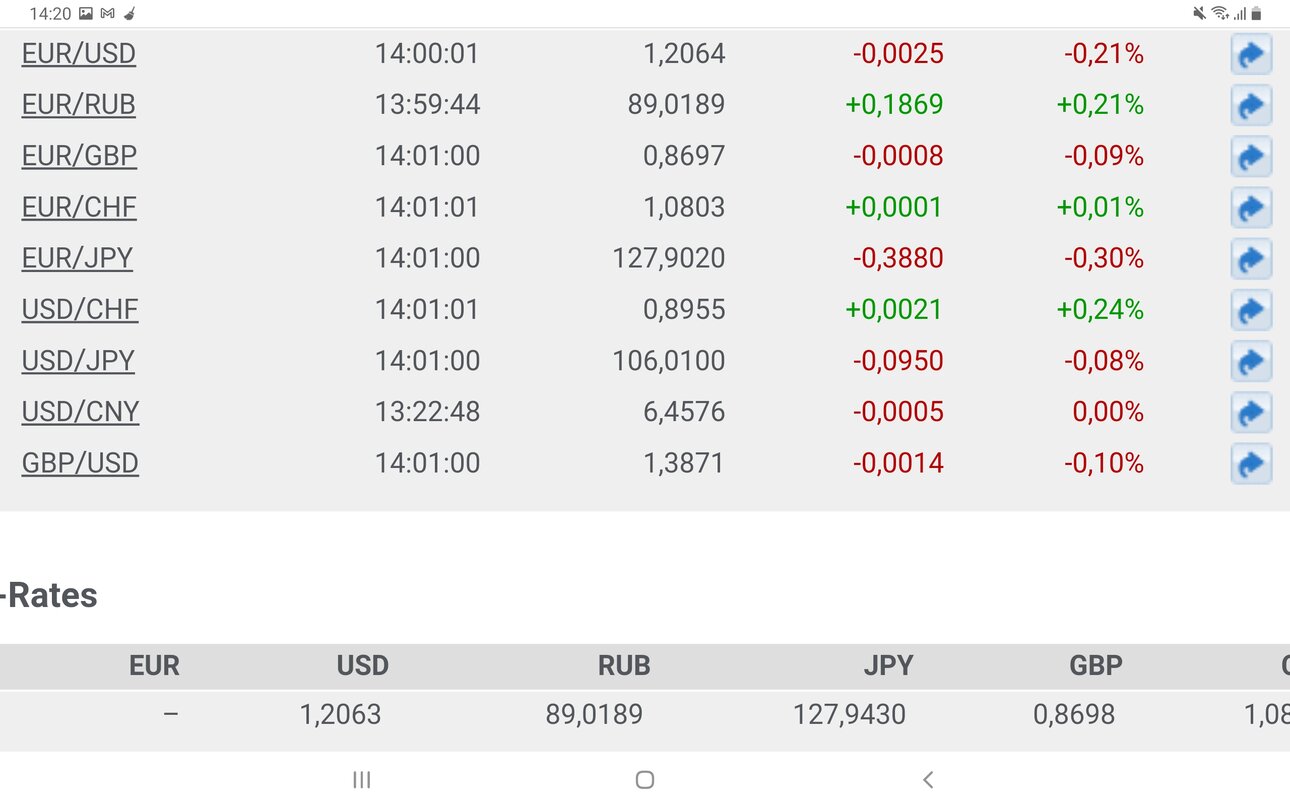Open the EUR/JPY currency pair link
This screenshot has width=1290, height=806.
[x=78, y=259]
